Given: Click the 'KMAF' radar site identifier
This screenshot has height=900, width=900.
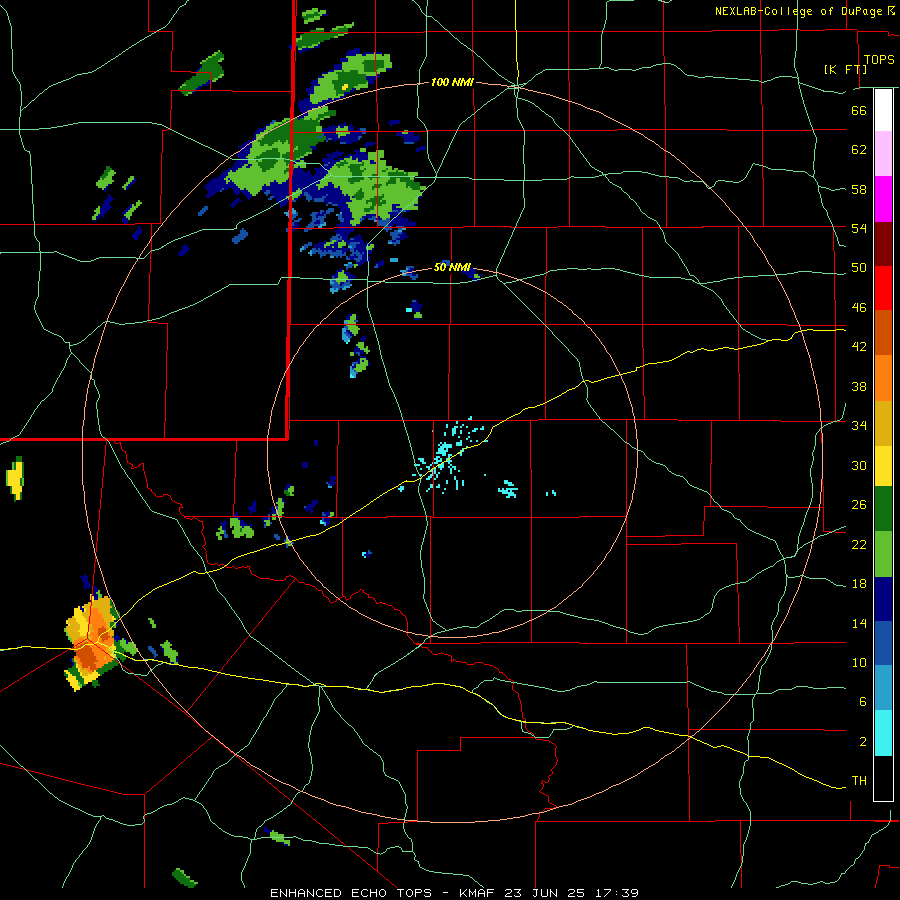Looking at the screenshot, I should [478, 893].
